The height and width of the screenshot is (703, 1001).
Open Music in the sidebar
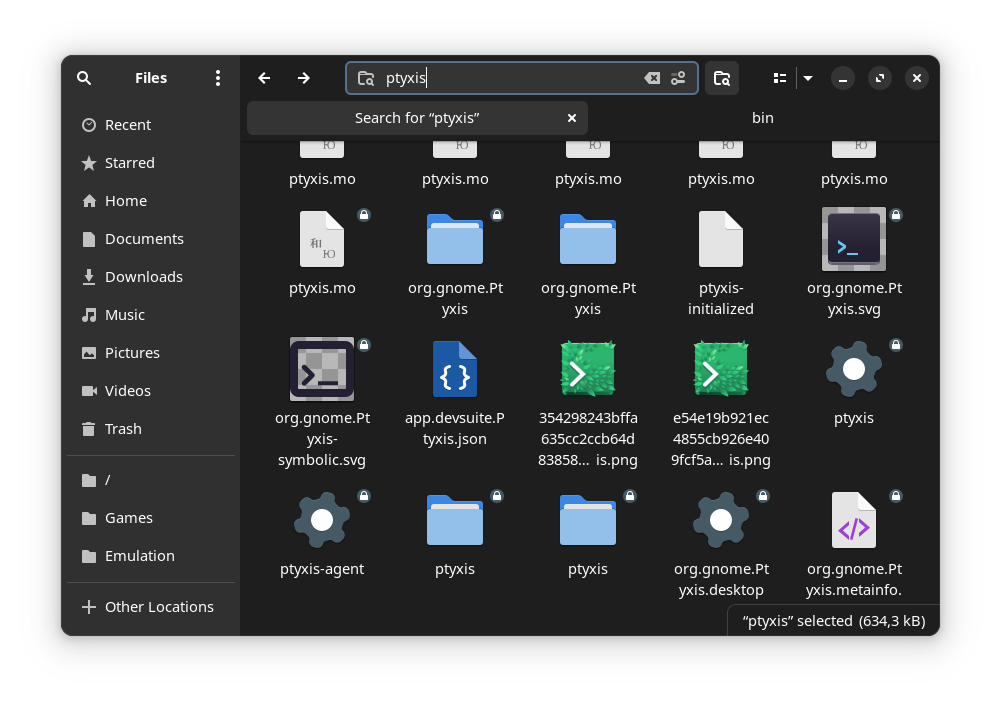tap(151, 315)
